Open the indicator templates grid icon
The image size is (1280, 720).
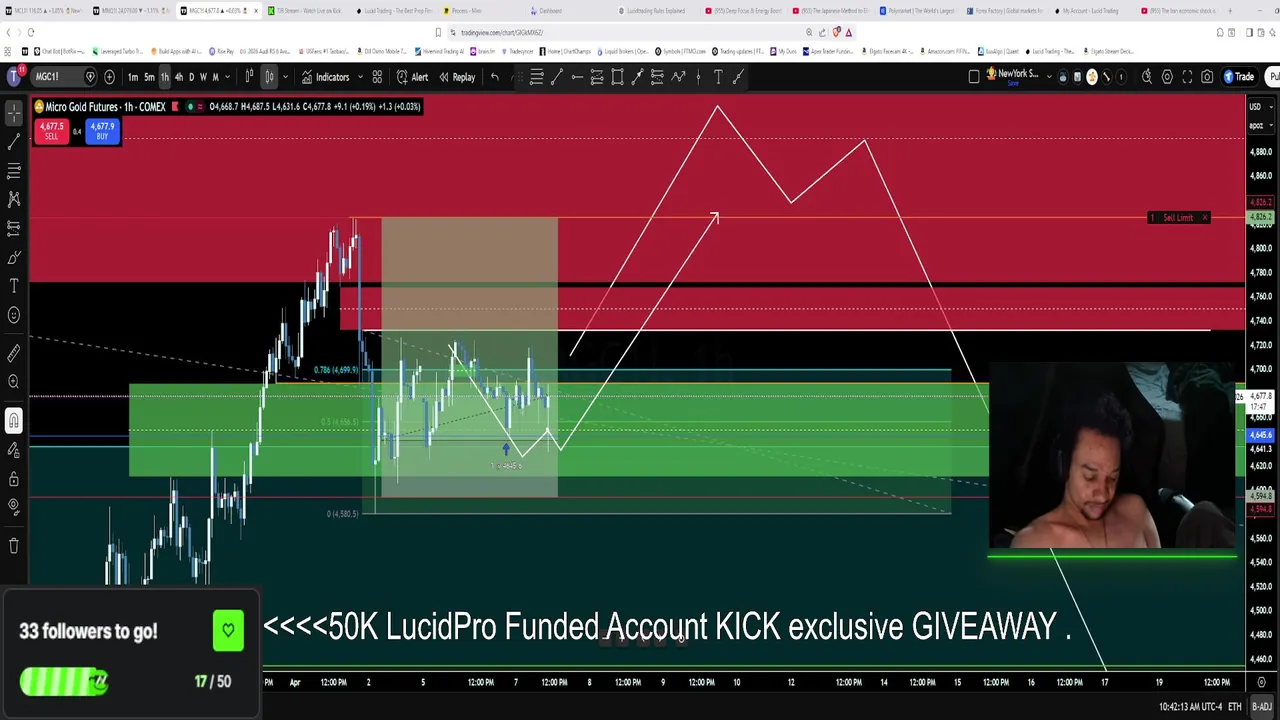[377, 77]
